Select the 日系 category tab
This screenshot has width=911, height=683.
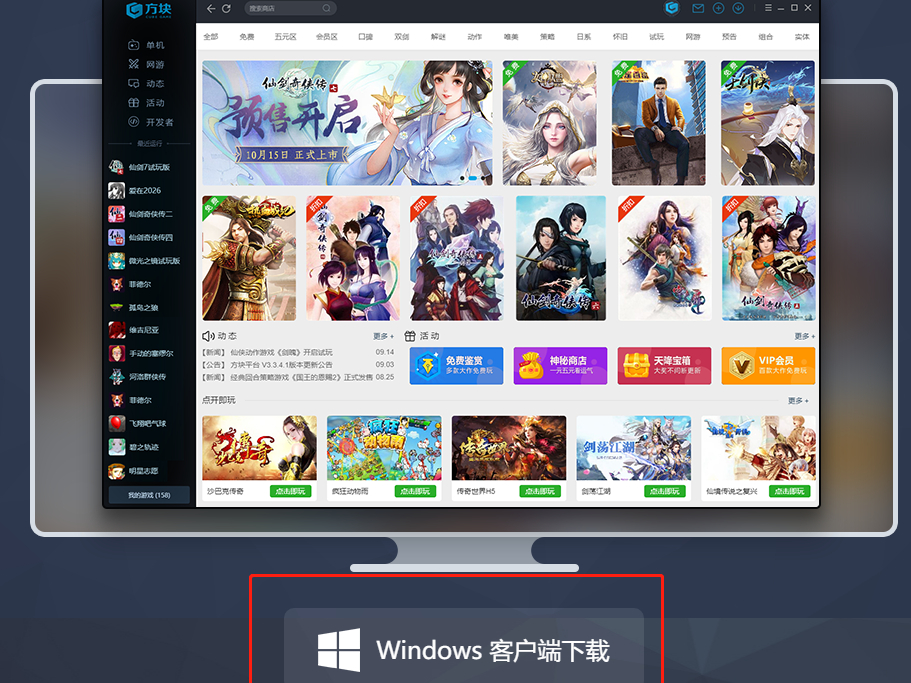[x=584, y=37]
